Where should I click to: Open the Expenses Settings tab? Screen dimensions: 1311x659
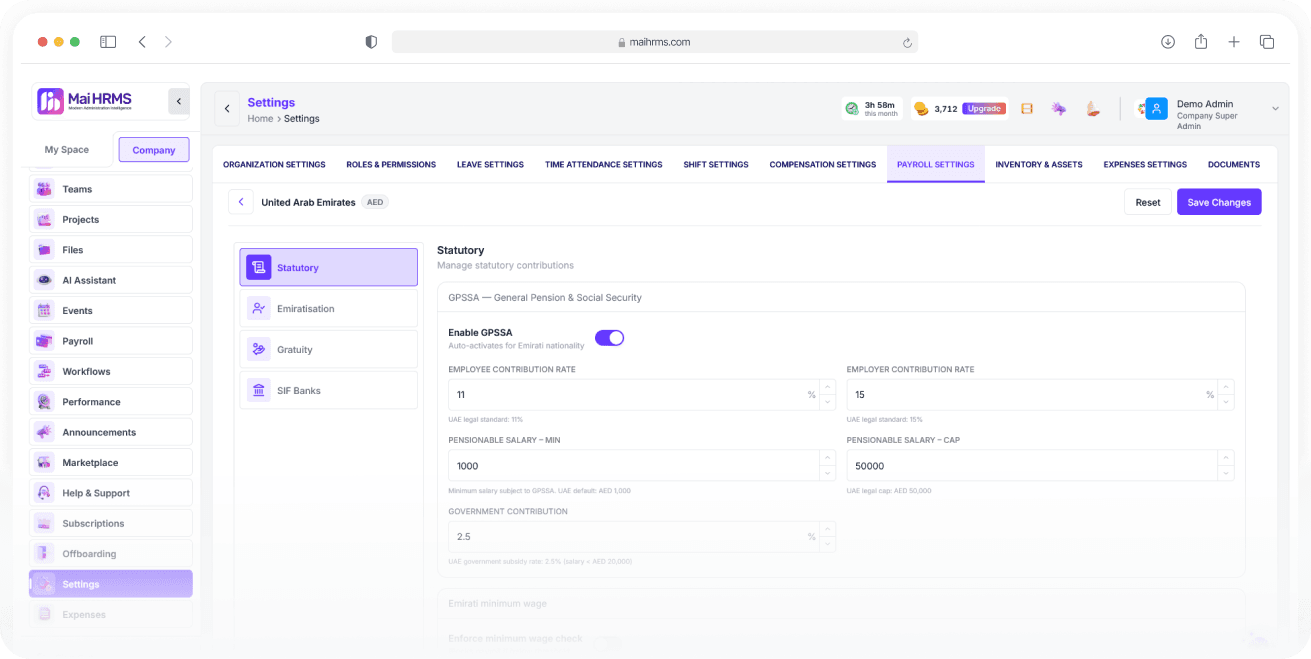click(1145, 164)
